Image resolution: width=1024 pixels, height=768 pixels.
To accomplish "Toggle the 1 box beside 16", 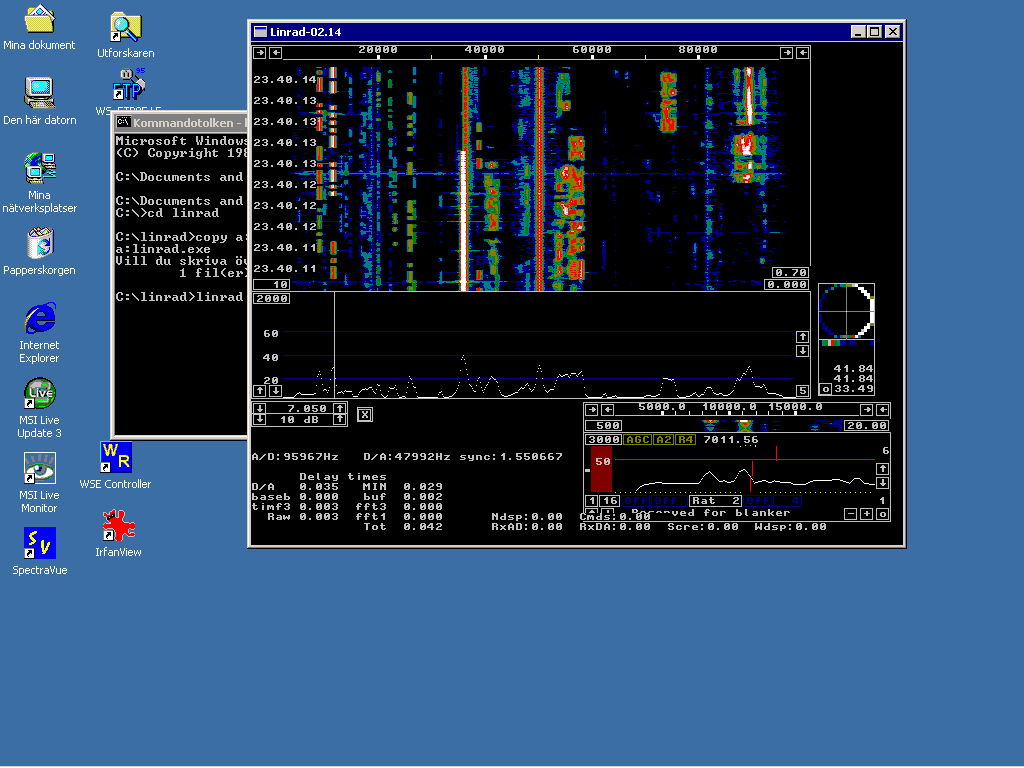I will [x=592, y=501].
